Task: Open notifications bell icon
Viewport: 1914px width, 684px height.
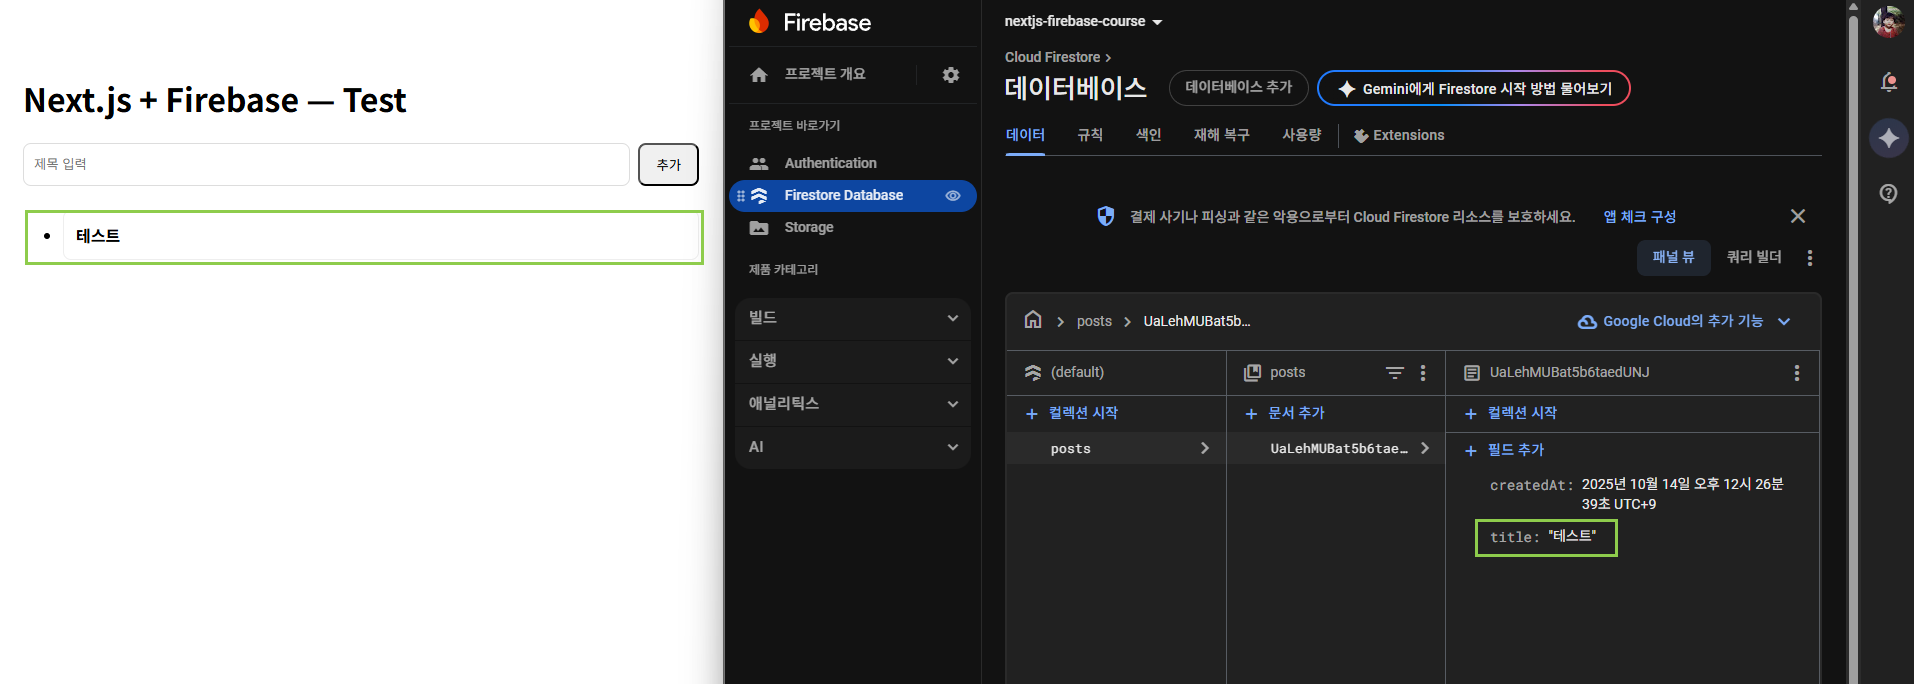Action: 1888,82
